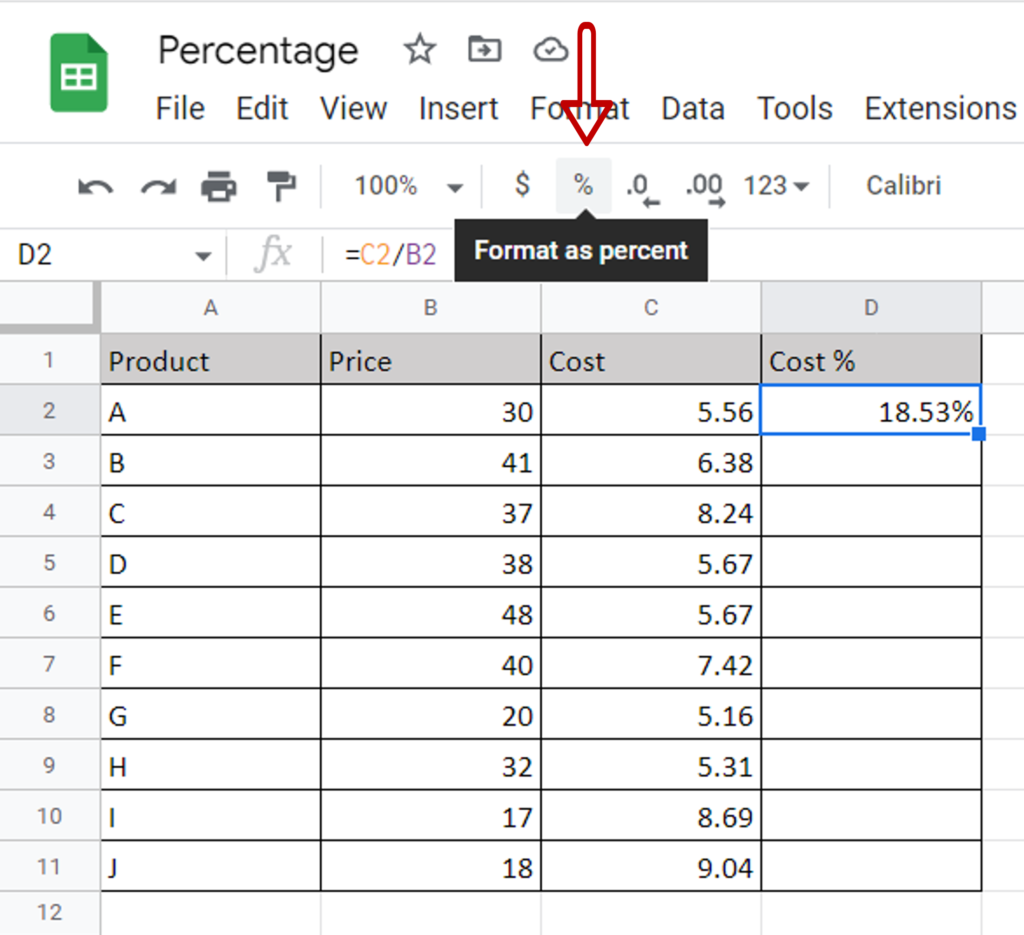Select cell C5 containing 5.67
Viewport: 1024px width, 935px height.
(650, 563)
